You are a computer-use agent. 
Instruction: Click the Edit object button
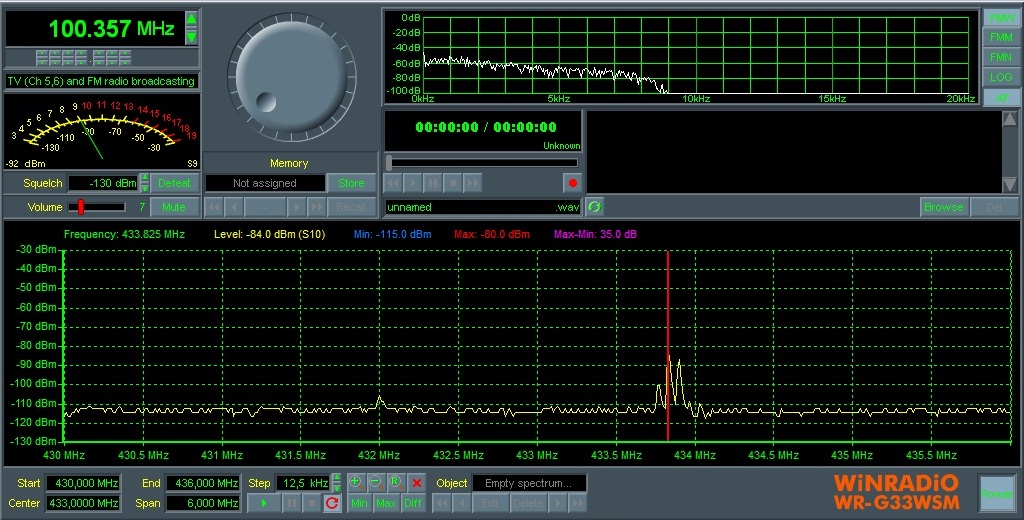point(490,504)
